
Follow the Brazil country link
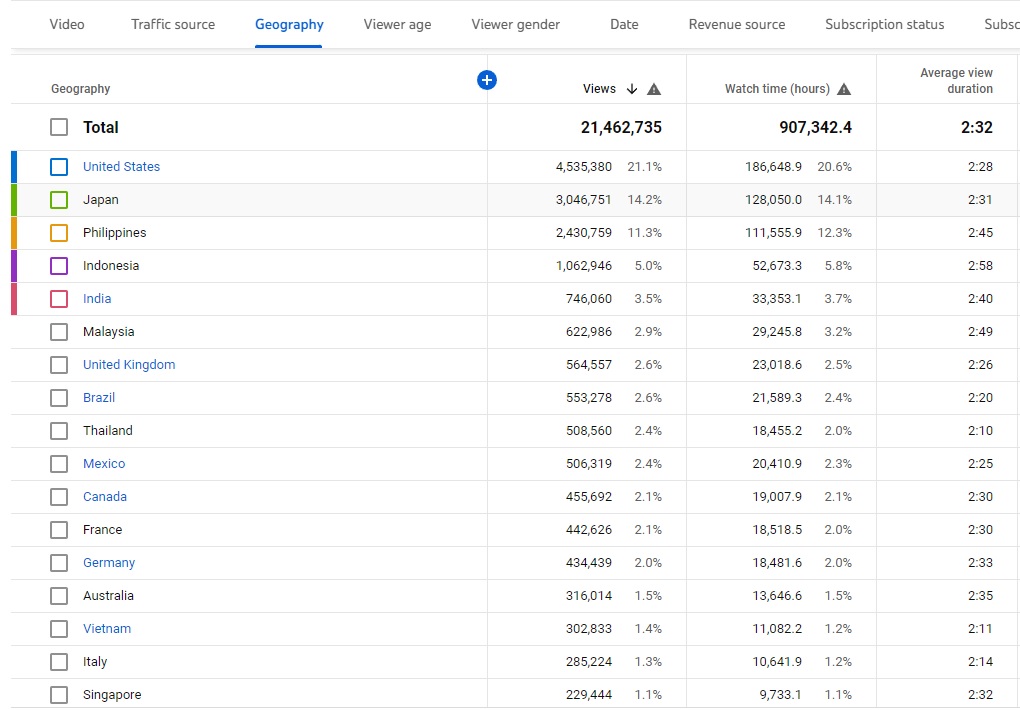pos(99,398)
